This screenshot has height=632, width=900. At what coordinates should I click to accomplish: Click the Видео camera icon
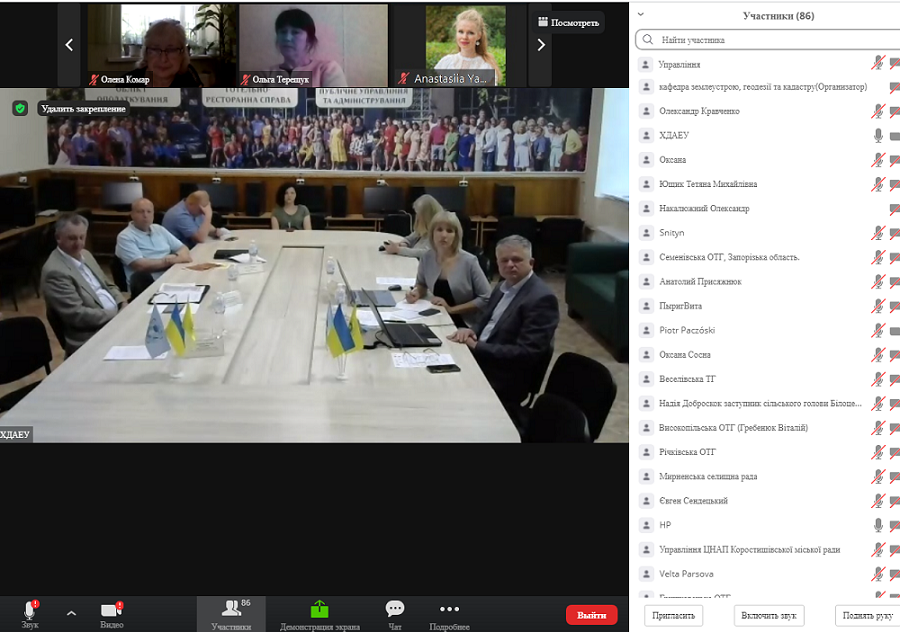[111, 610]
